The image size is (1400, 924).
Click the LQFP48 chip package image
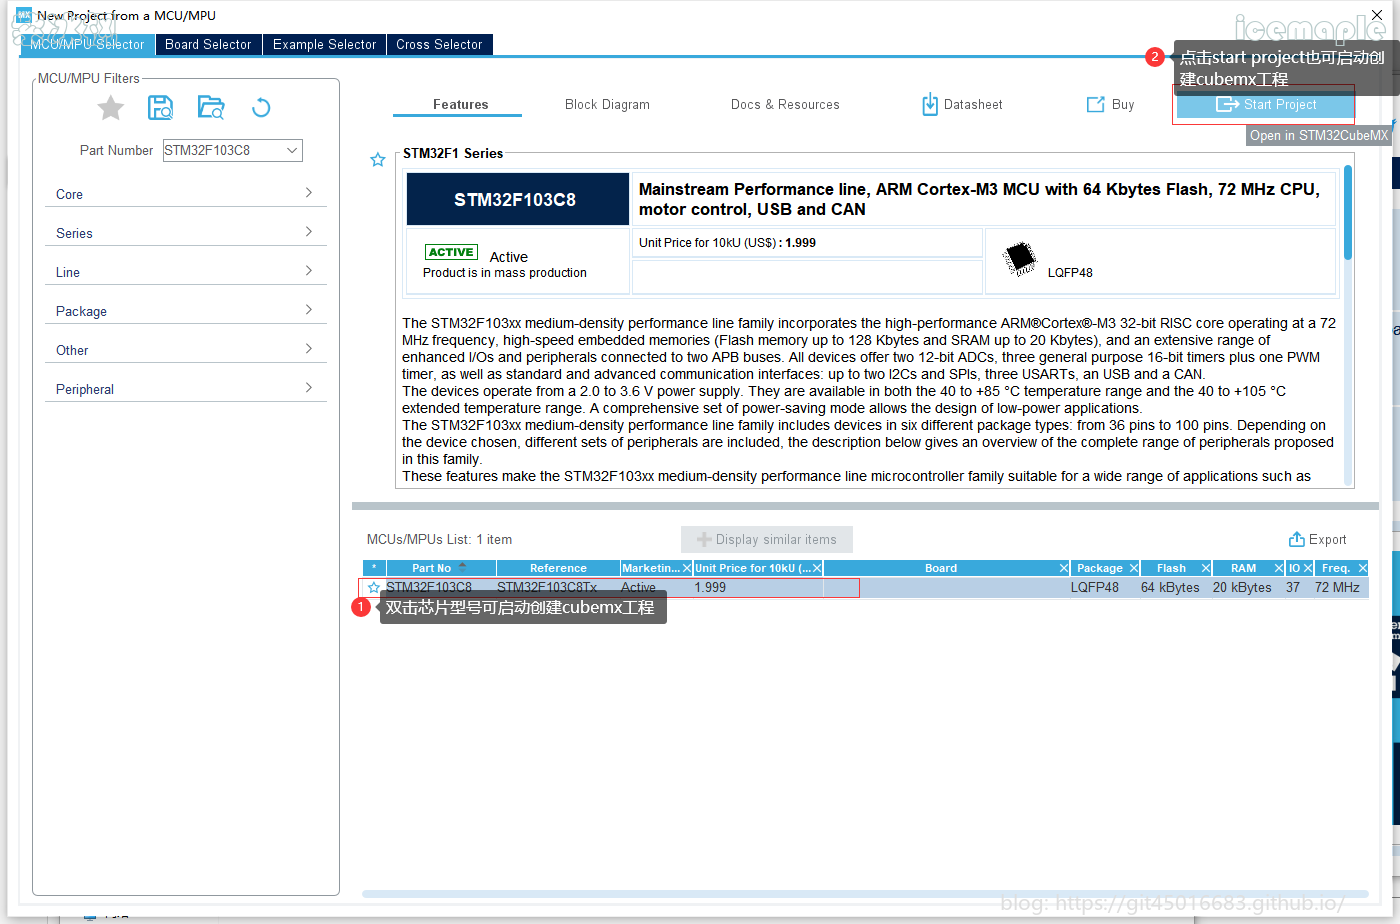pyautogui.click(x=1020, y=259)
